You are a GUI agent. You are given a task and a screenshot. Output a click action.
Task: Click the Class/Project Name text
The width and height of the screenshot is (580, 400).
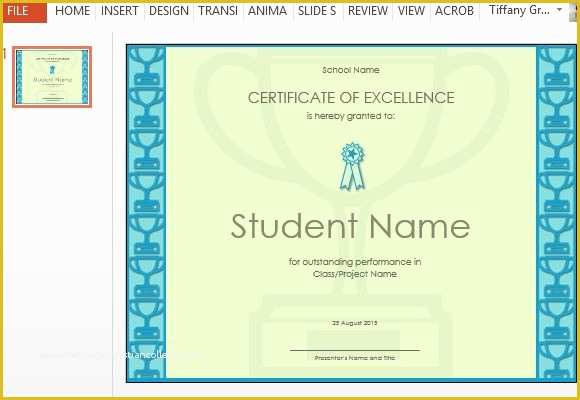pos(355,274)
